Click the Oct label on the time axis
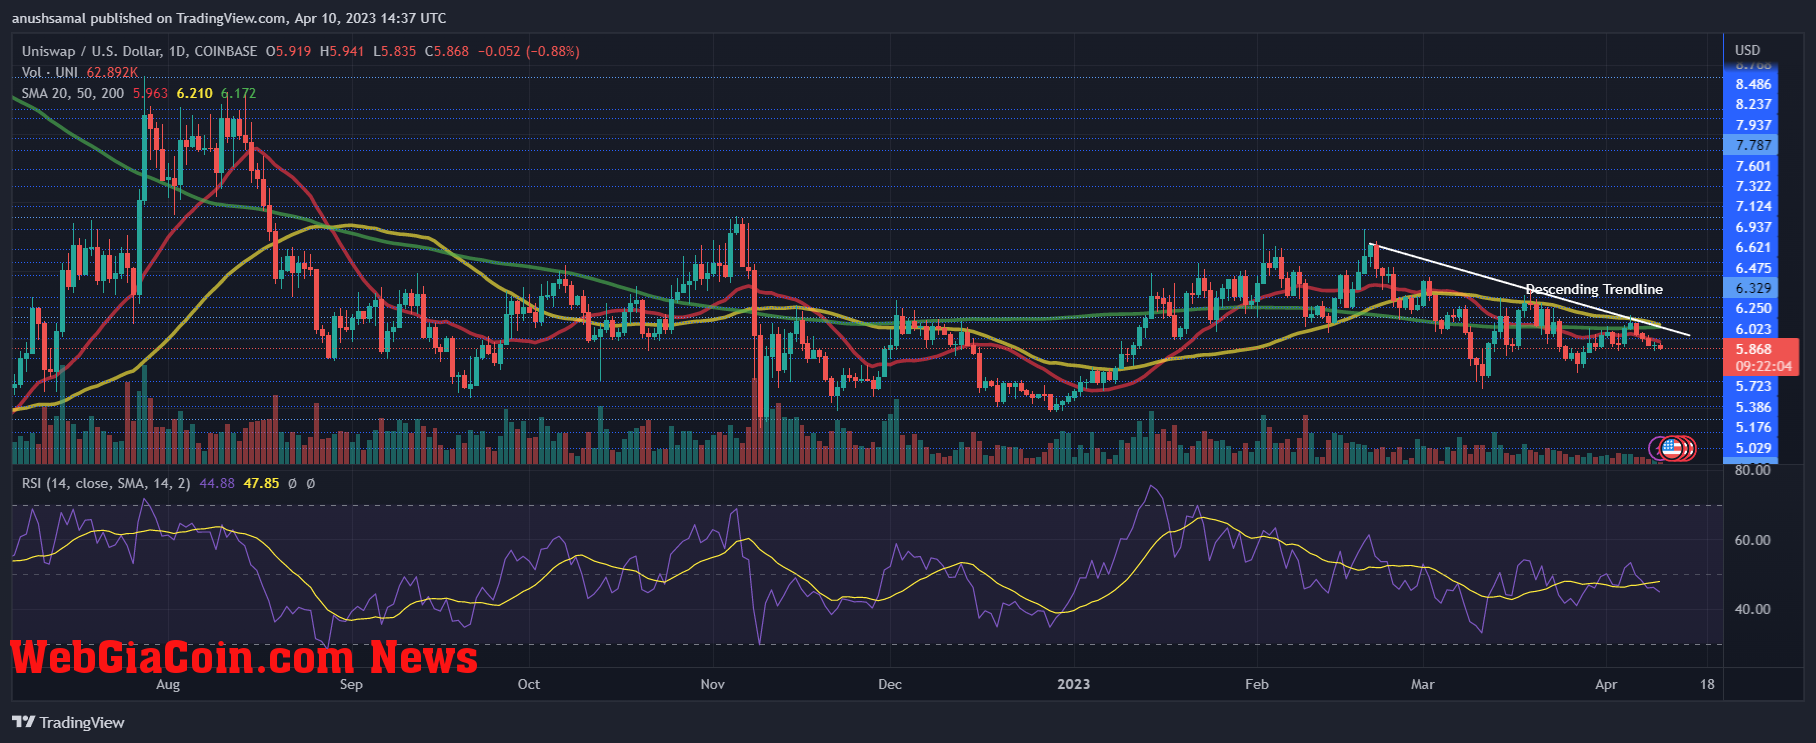 [x=529, y=684]
